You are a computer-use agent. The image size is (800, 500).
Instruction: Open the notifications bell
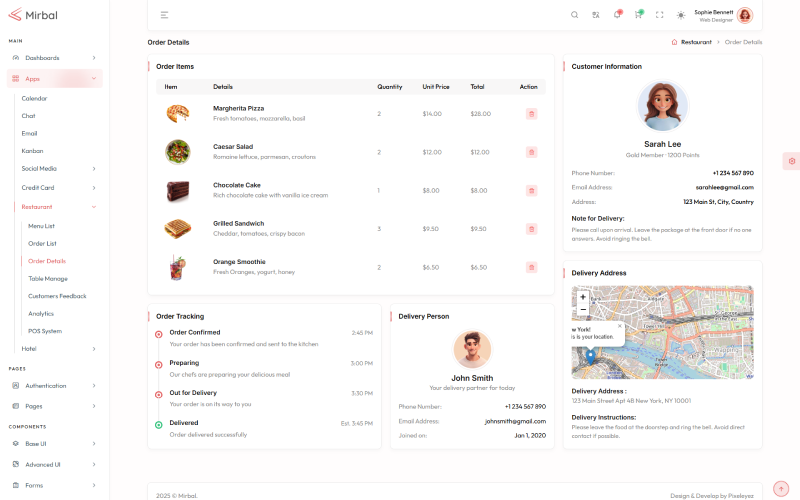617,15
